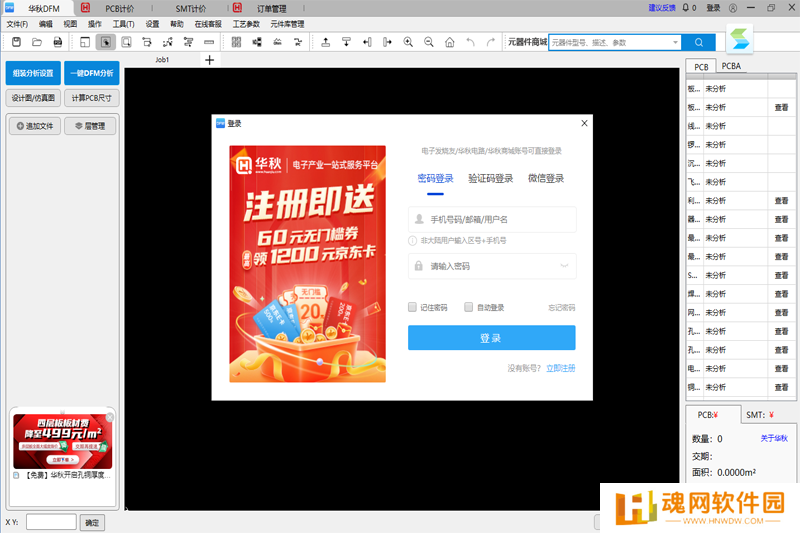The height and width of the screenshot is (533, 800).
Task: Click the 立即注册 link
Action: tap(560, 368)
